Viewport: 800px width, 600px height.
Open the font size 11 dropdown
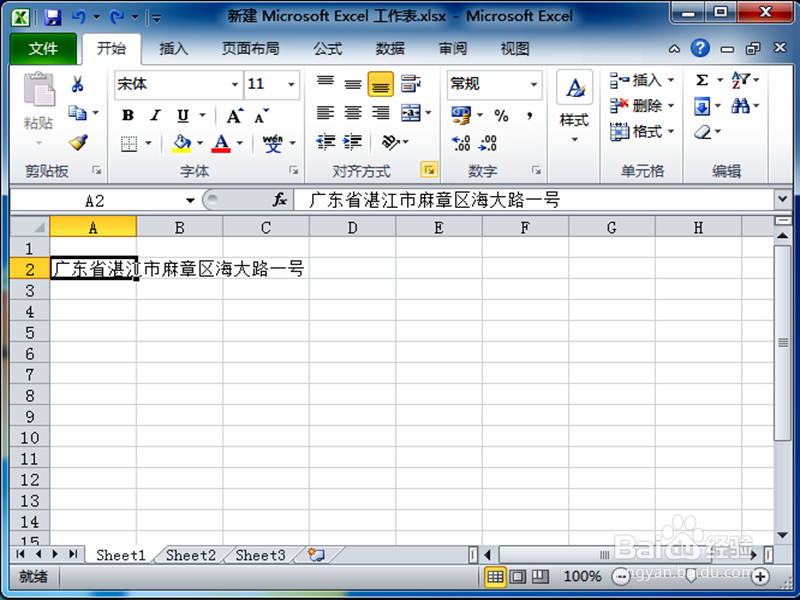pyautogui.click(x=291, y=84)
